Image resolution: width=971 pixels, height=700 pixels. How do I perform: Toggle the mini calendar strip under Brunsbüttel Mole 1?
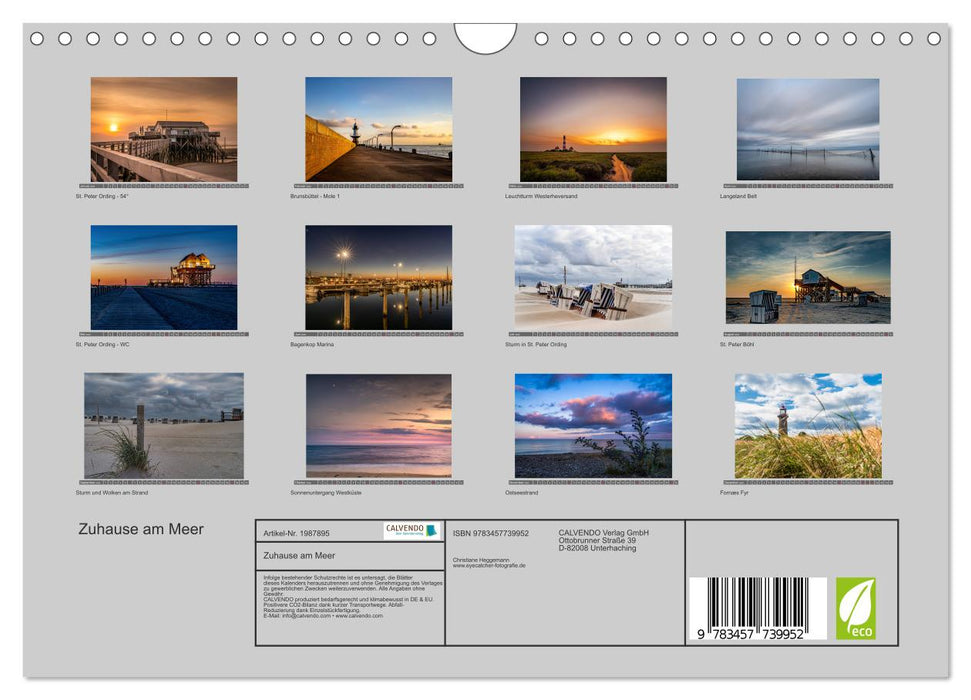tap(377, 185)
